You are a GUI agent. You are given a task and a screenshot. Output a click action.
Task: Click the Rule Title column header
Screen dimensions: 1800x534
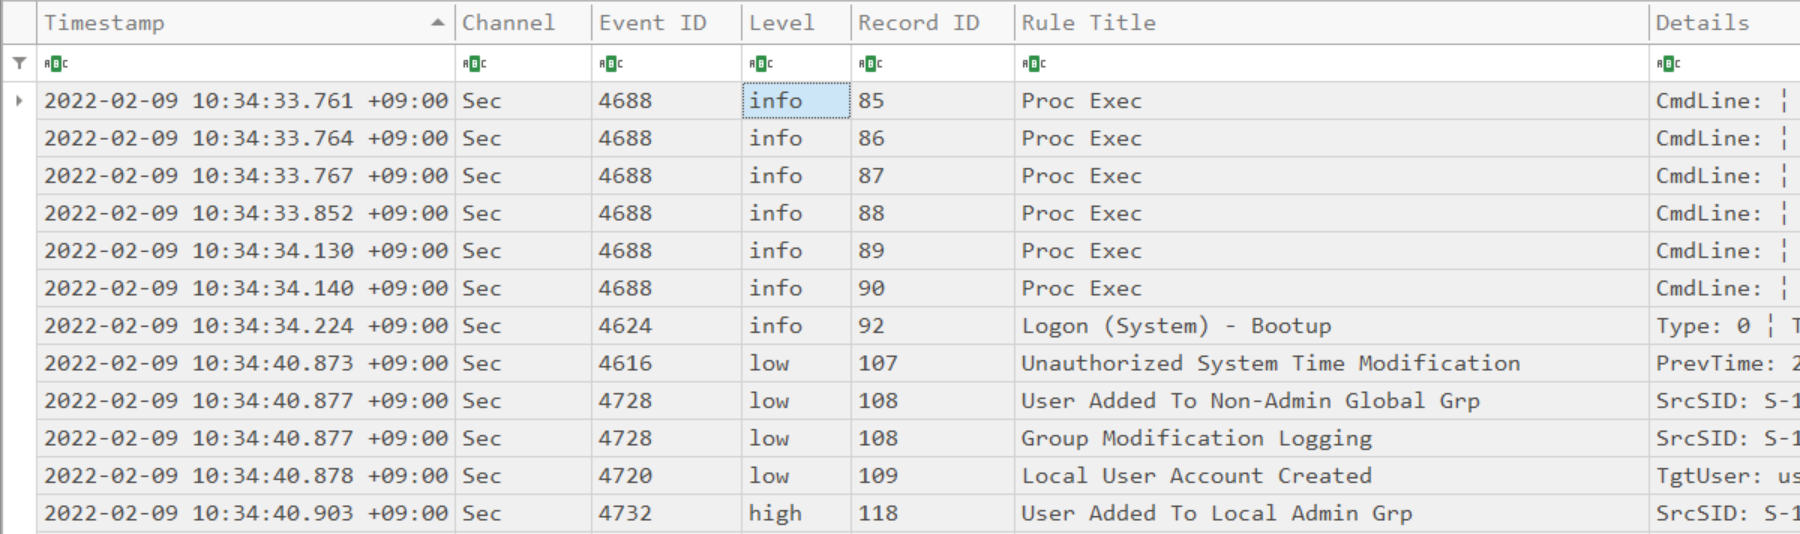click(x=1088, y=23)
